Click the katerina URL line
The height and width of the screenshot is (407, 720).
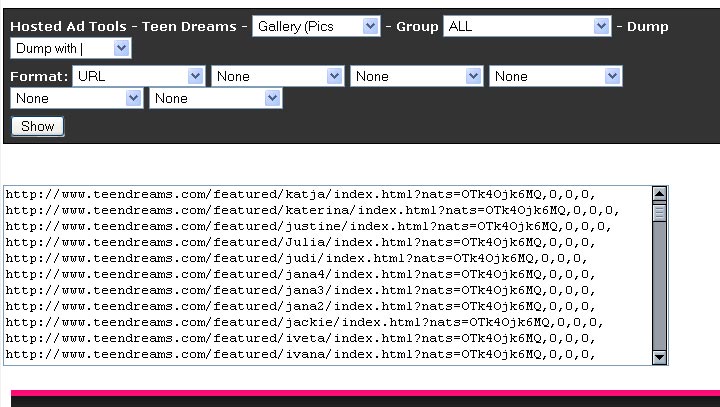[312, 210]
